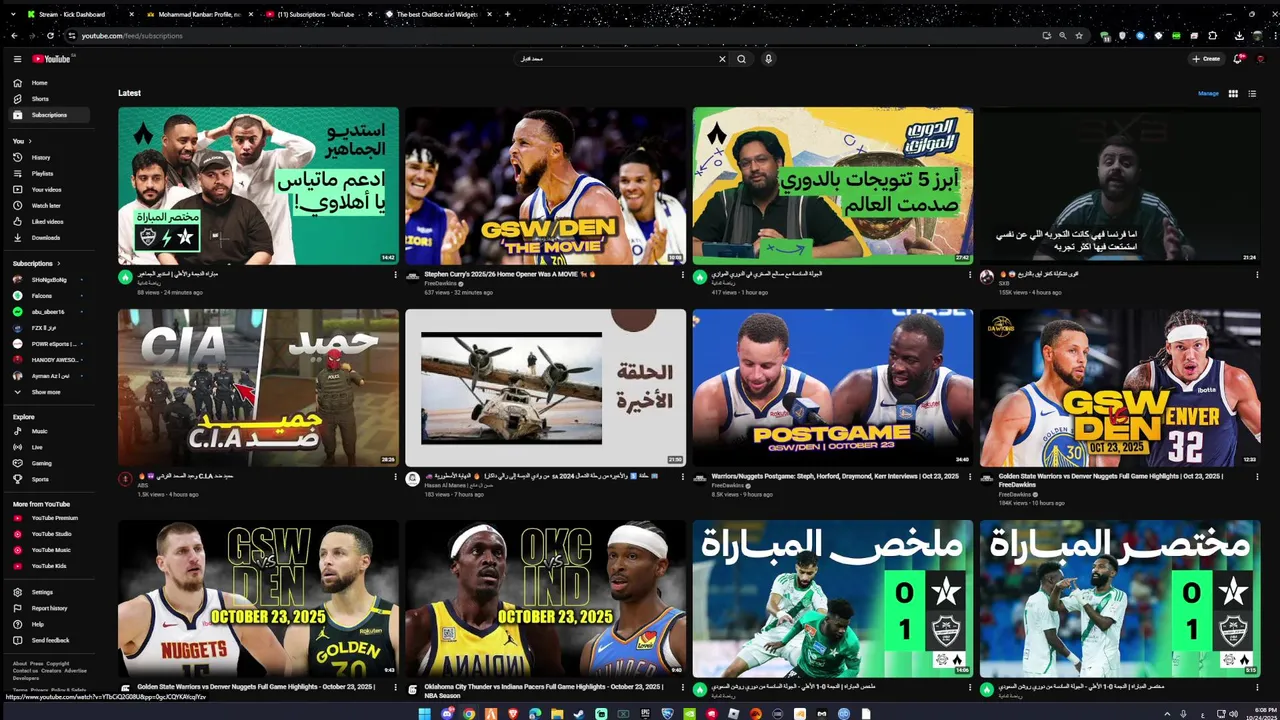Open History in the sidebar
1280x720 pixels.
pos(50,157)
